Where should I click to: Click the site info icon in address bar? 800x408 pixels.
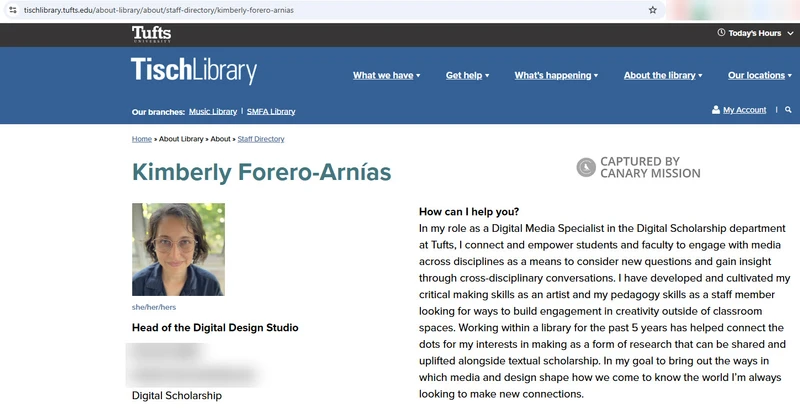(x=13, y=10)
